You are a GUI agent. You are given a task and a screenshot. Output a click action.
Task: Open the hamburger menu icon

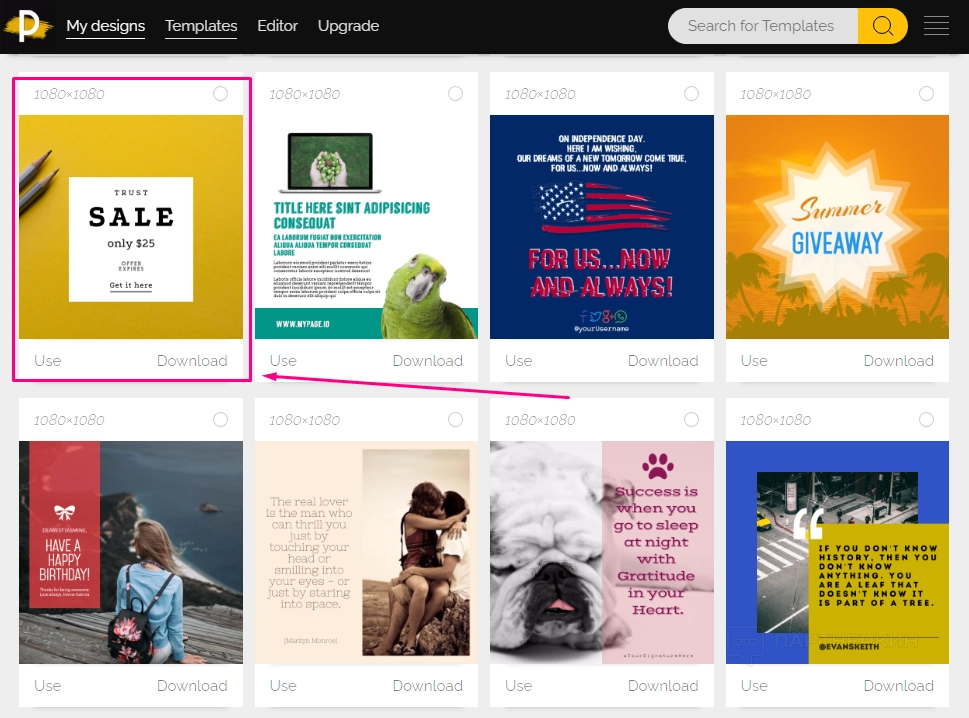[936, 26]
